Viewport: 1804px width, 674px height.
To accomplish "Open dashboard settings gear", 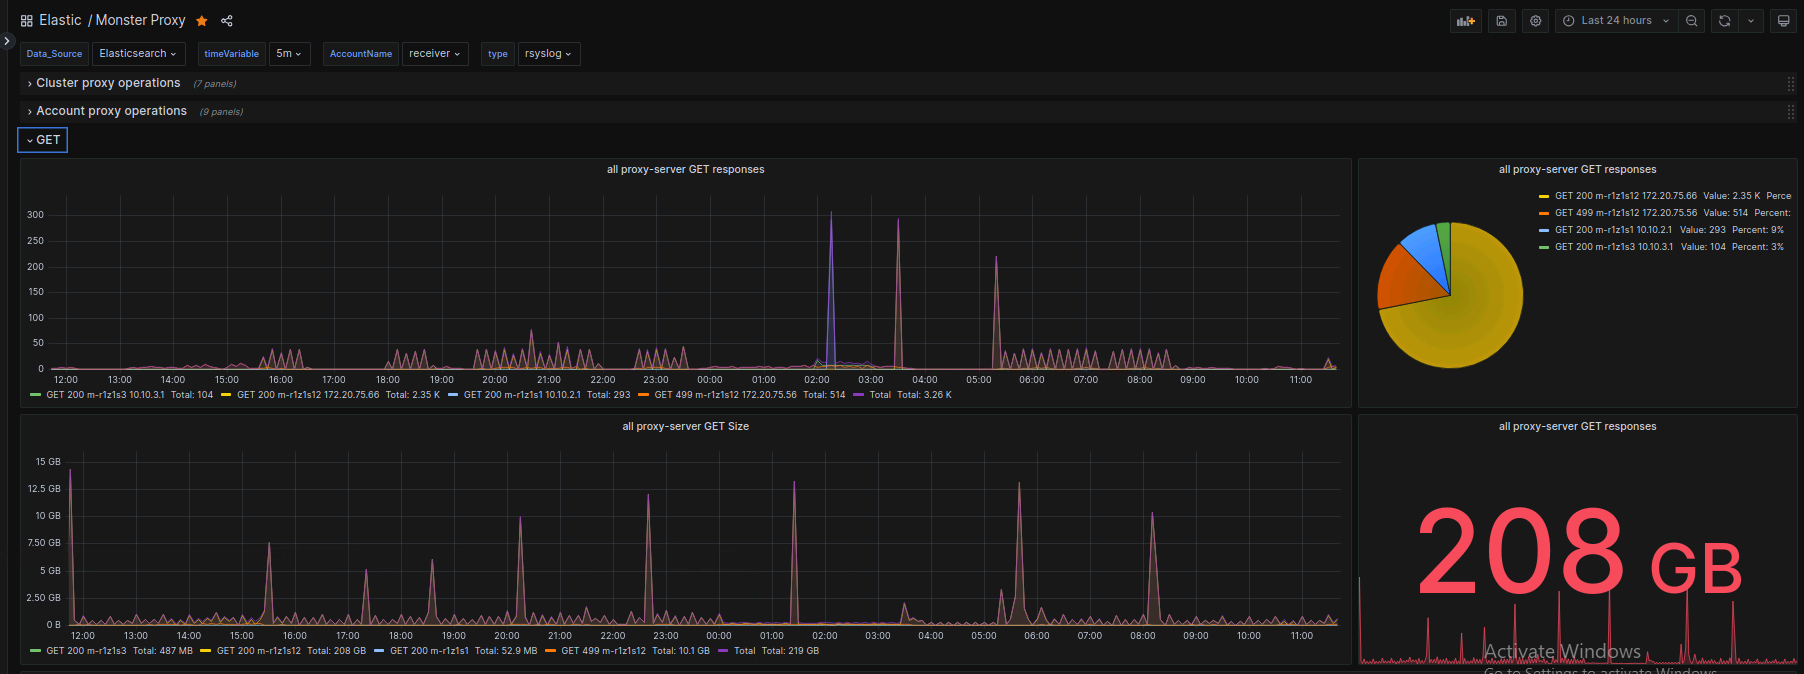I will (x=1536, y=21).
